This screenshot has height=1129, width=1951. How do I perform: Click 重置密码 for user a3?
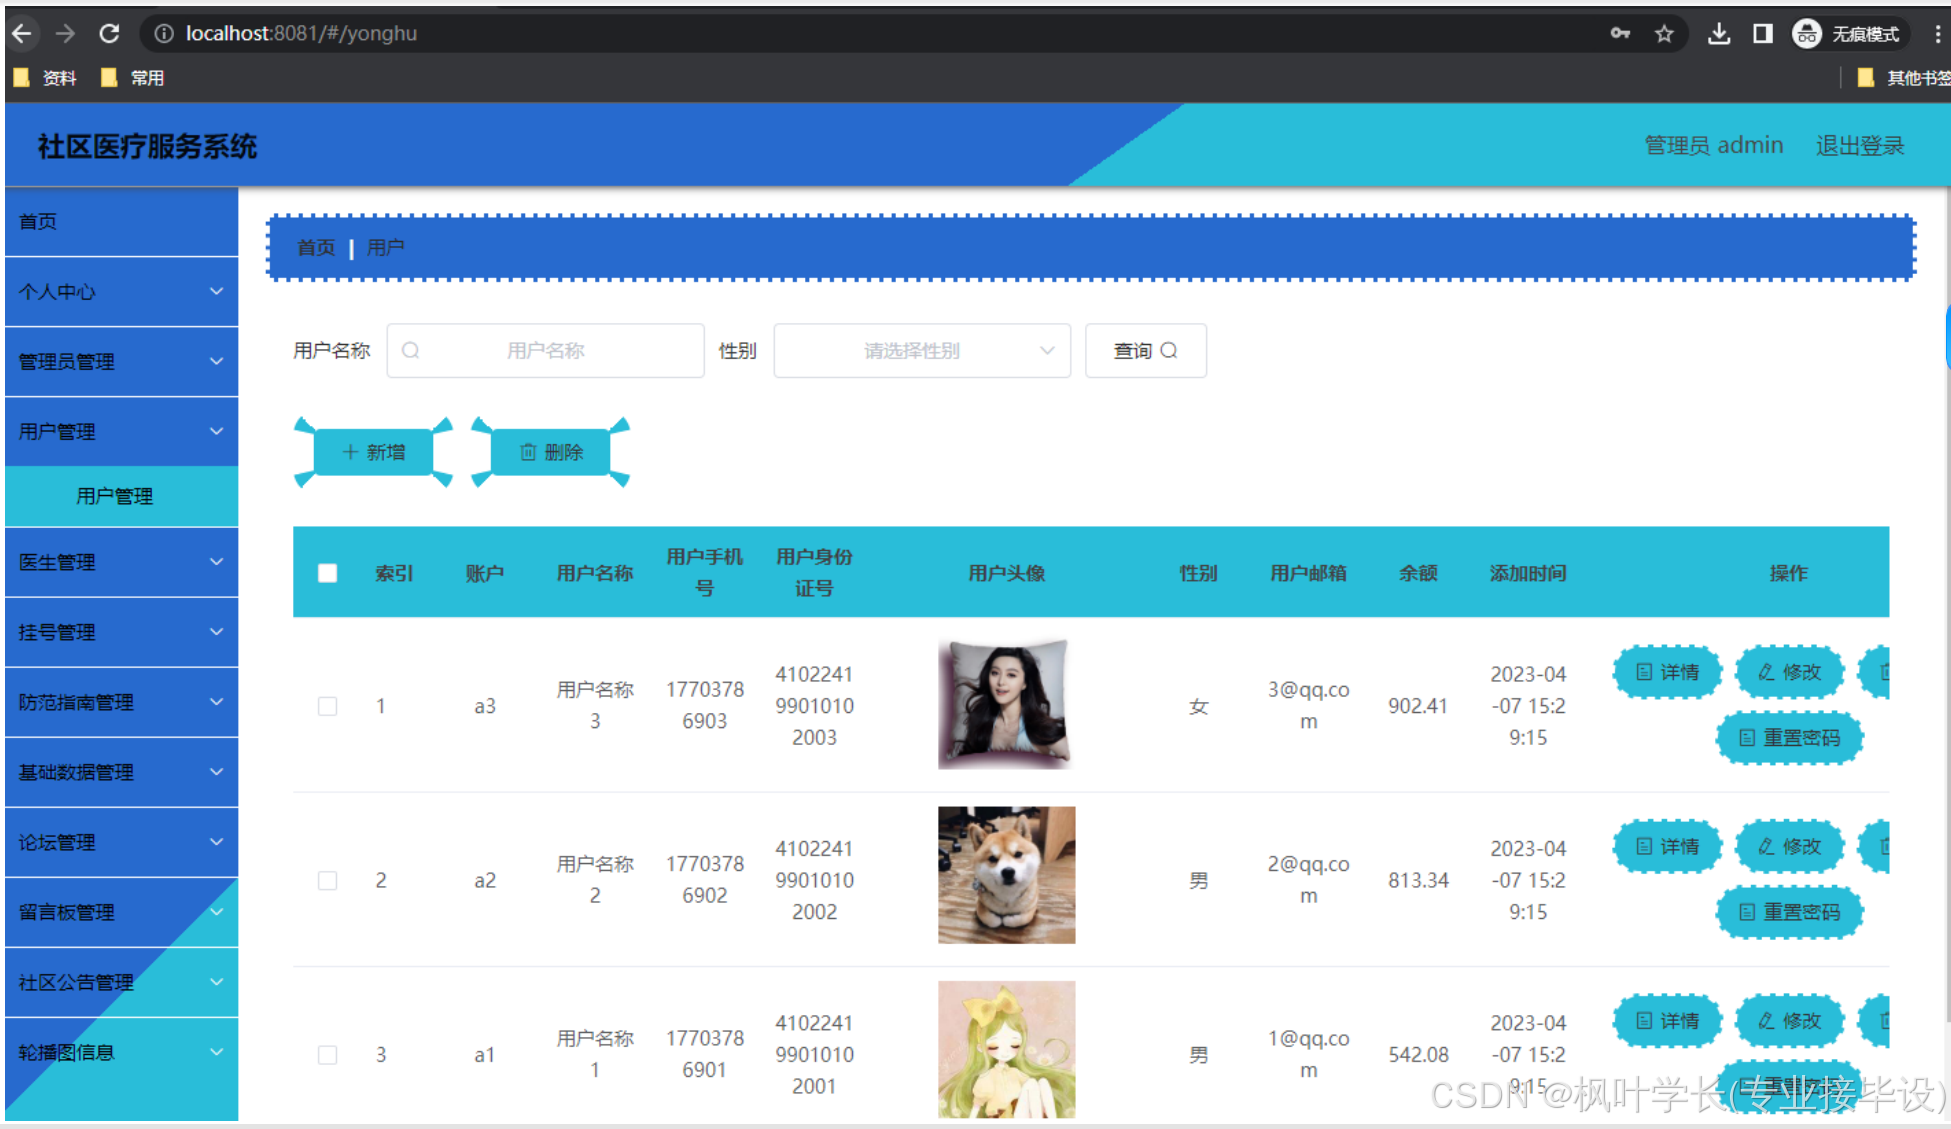pos(1789,738)
